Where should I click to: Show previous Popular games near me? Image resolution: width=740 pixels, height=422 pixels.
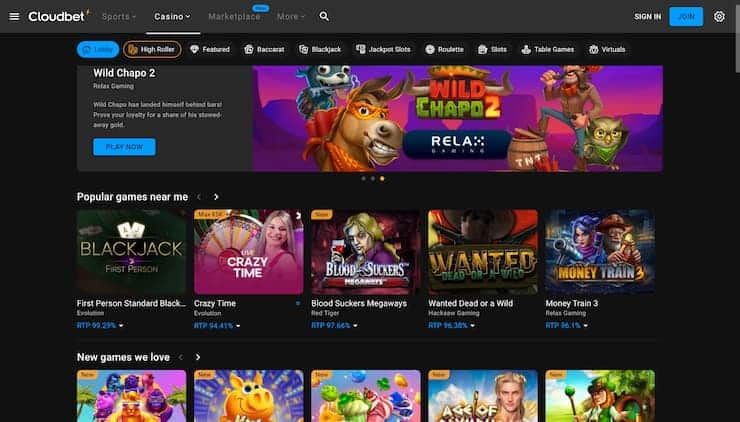[x=199, y=197]
